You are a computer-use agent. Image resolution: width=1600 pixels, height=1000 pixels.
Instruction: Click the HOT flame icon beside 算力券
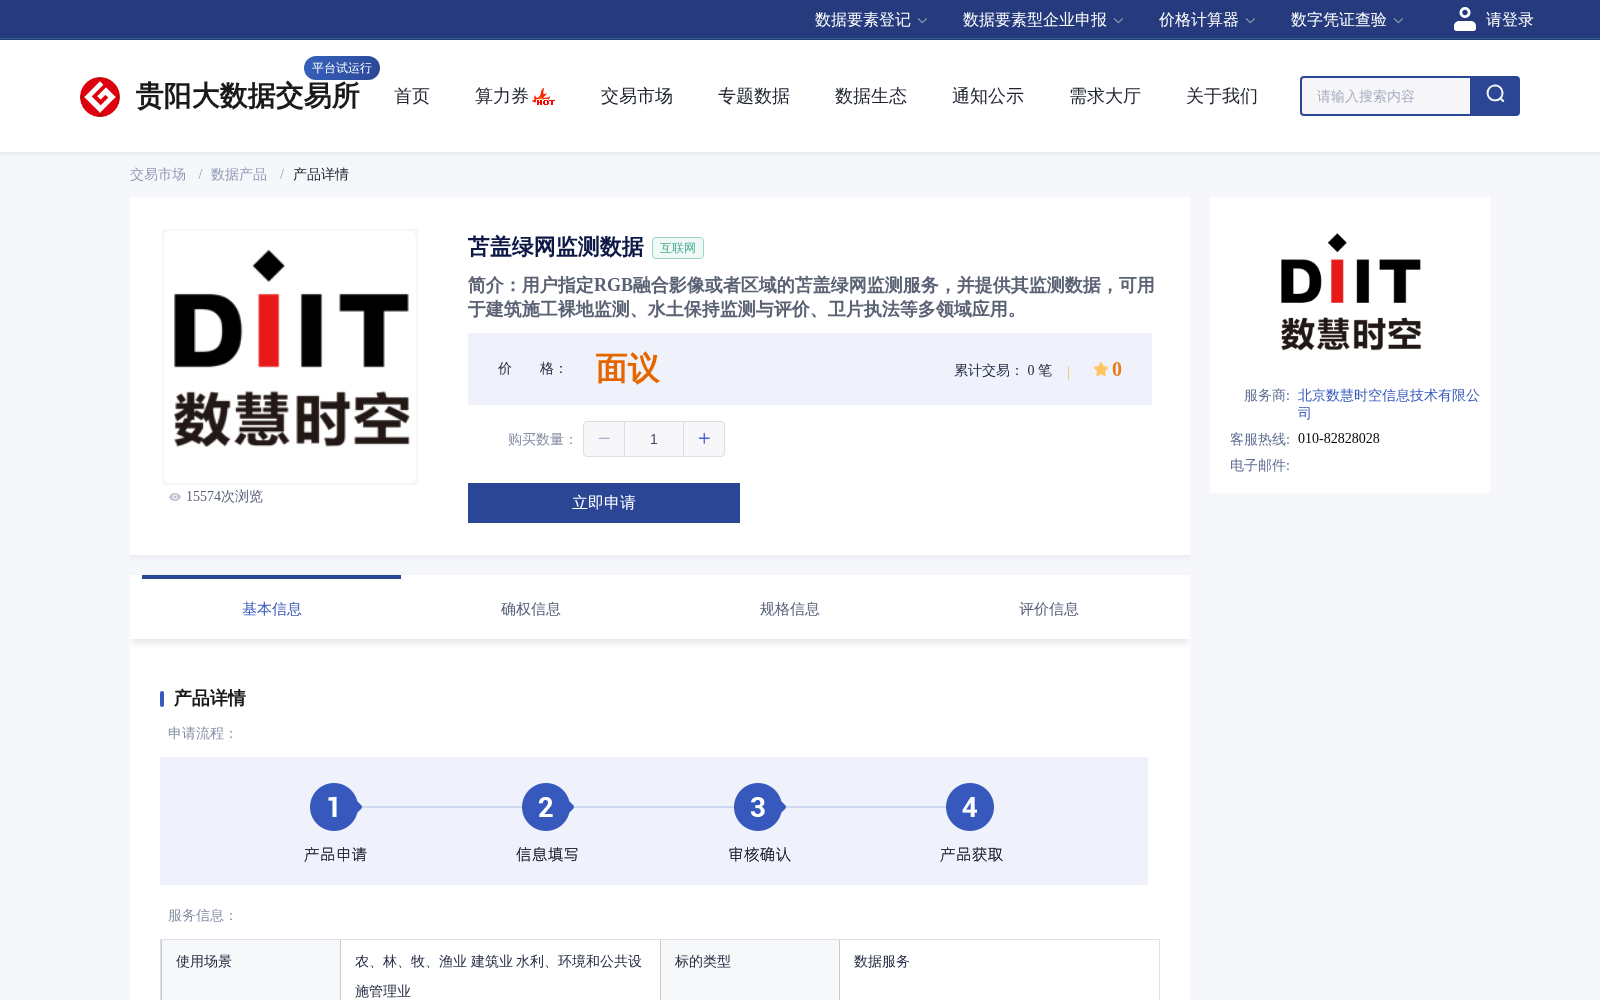pos(544,97)
